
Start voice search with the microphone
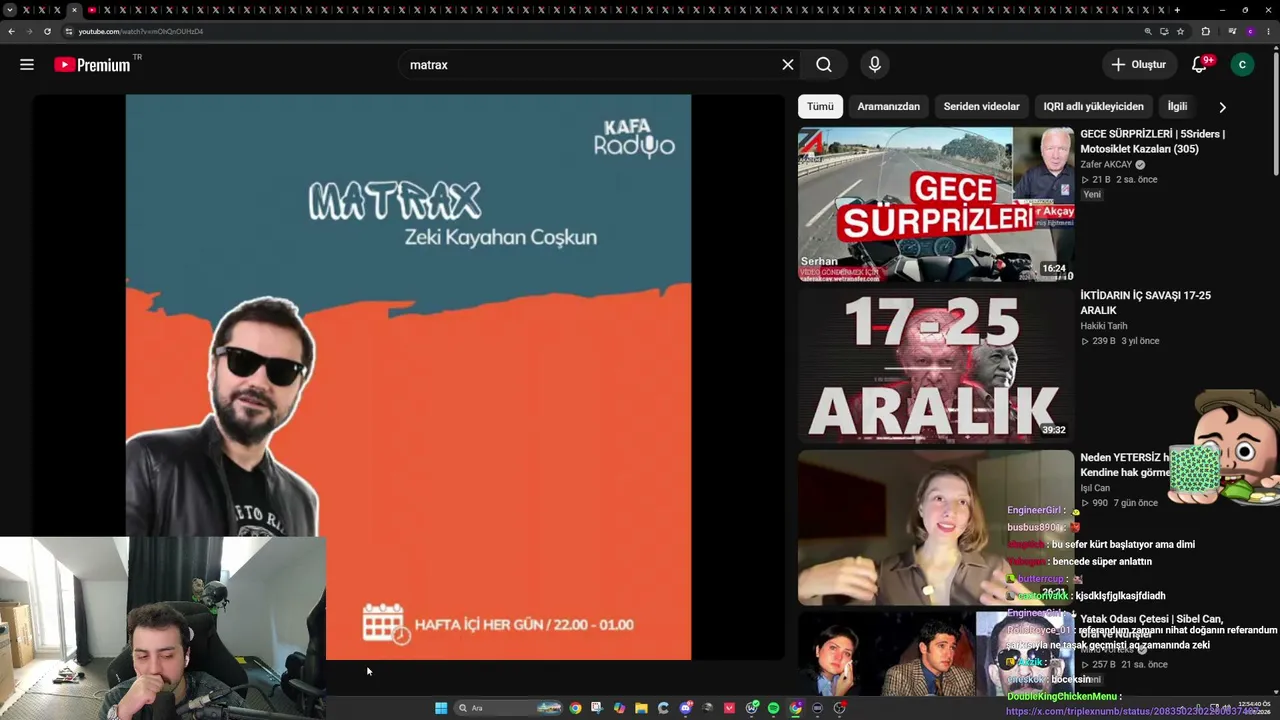pos(875,65)
